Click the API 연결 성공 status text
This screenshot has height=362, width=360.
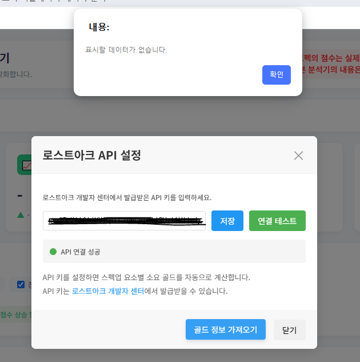80,252
